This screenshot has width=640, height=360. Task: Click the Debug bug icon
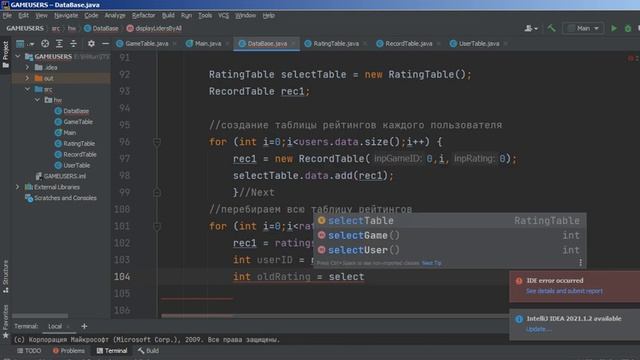[628, 28]
